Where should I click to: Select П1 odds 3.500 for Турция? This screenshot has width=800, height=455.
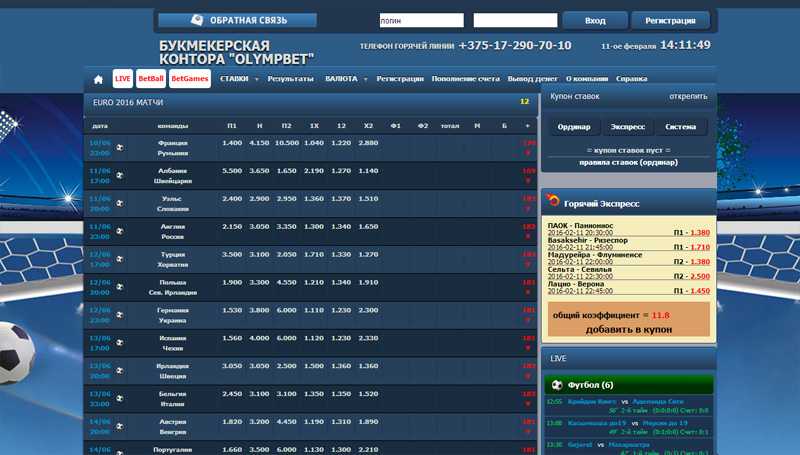point(232,255)
